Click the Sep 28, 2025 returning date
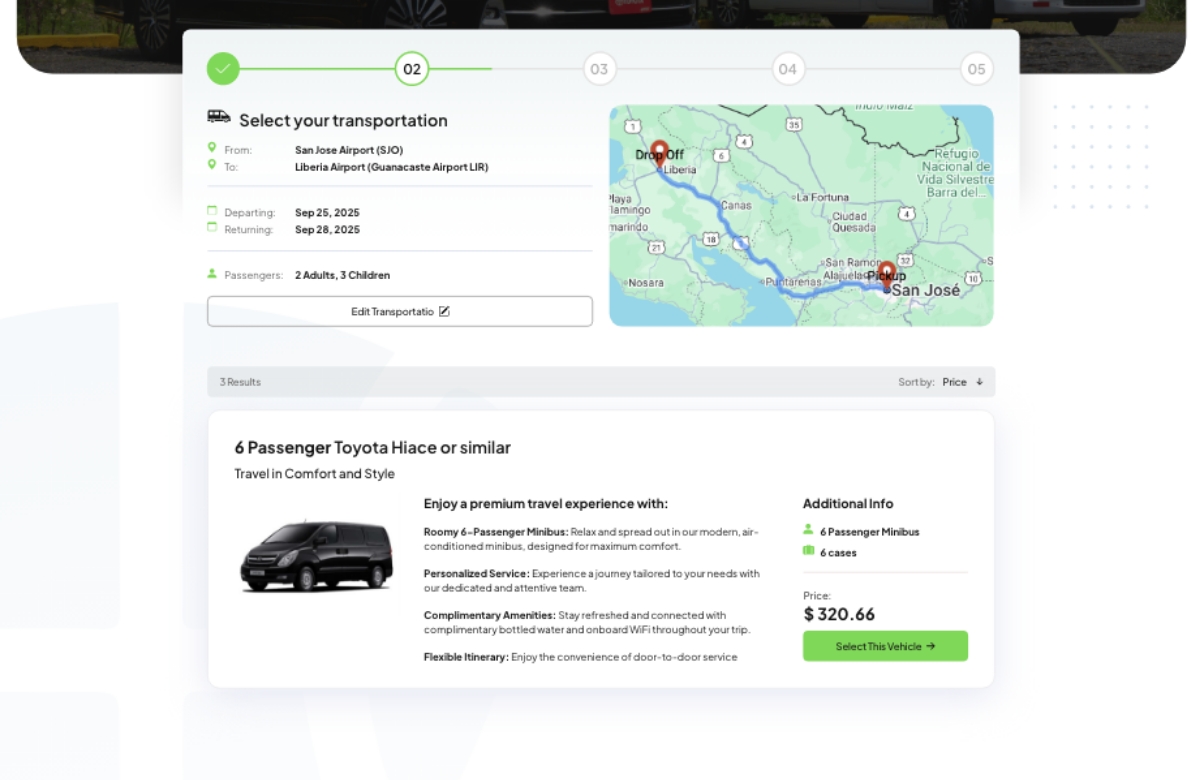The height and width of the screenshot is (780, 1200). [327, 229]
